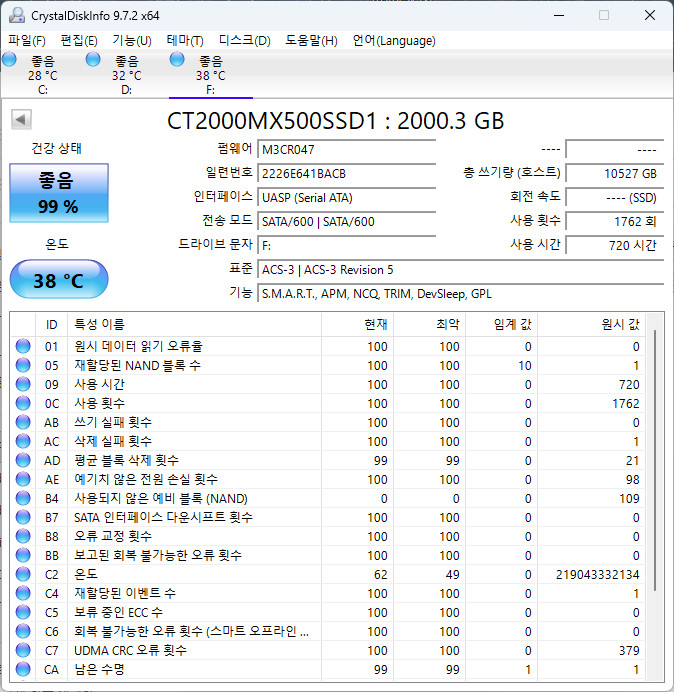Click the standard field ACS-3 Revision 5
Image resolution: width=674 pixels, height=692 pixels.
click(x=460, y=269)
